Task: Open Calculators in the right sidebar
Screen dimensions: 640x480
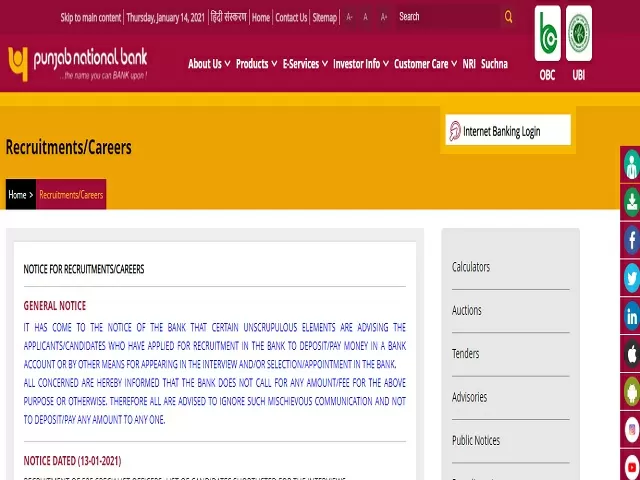Action: (471, 267)
